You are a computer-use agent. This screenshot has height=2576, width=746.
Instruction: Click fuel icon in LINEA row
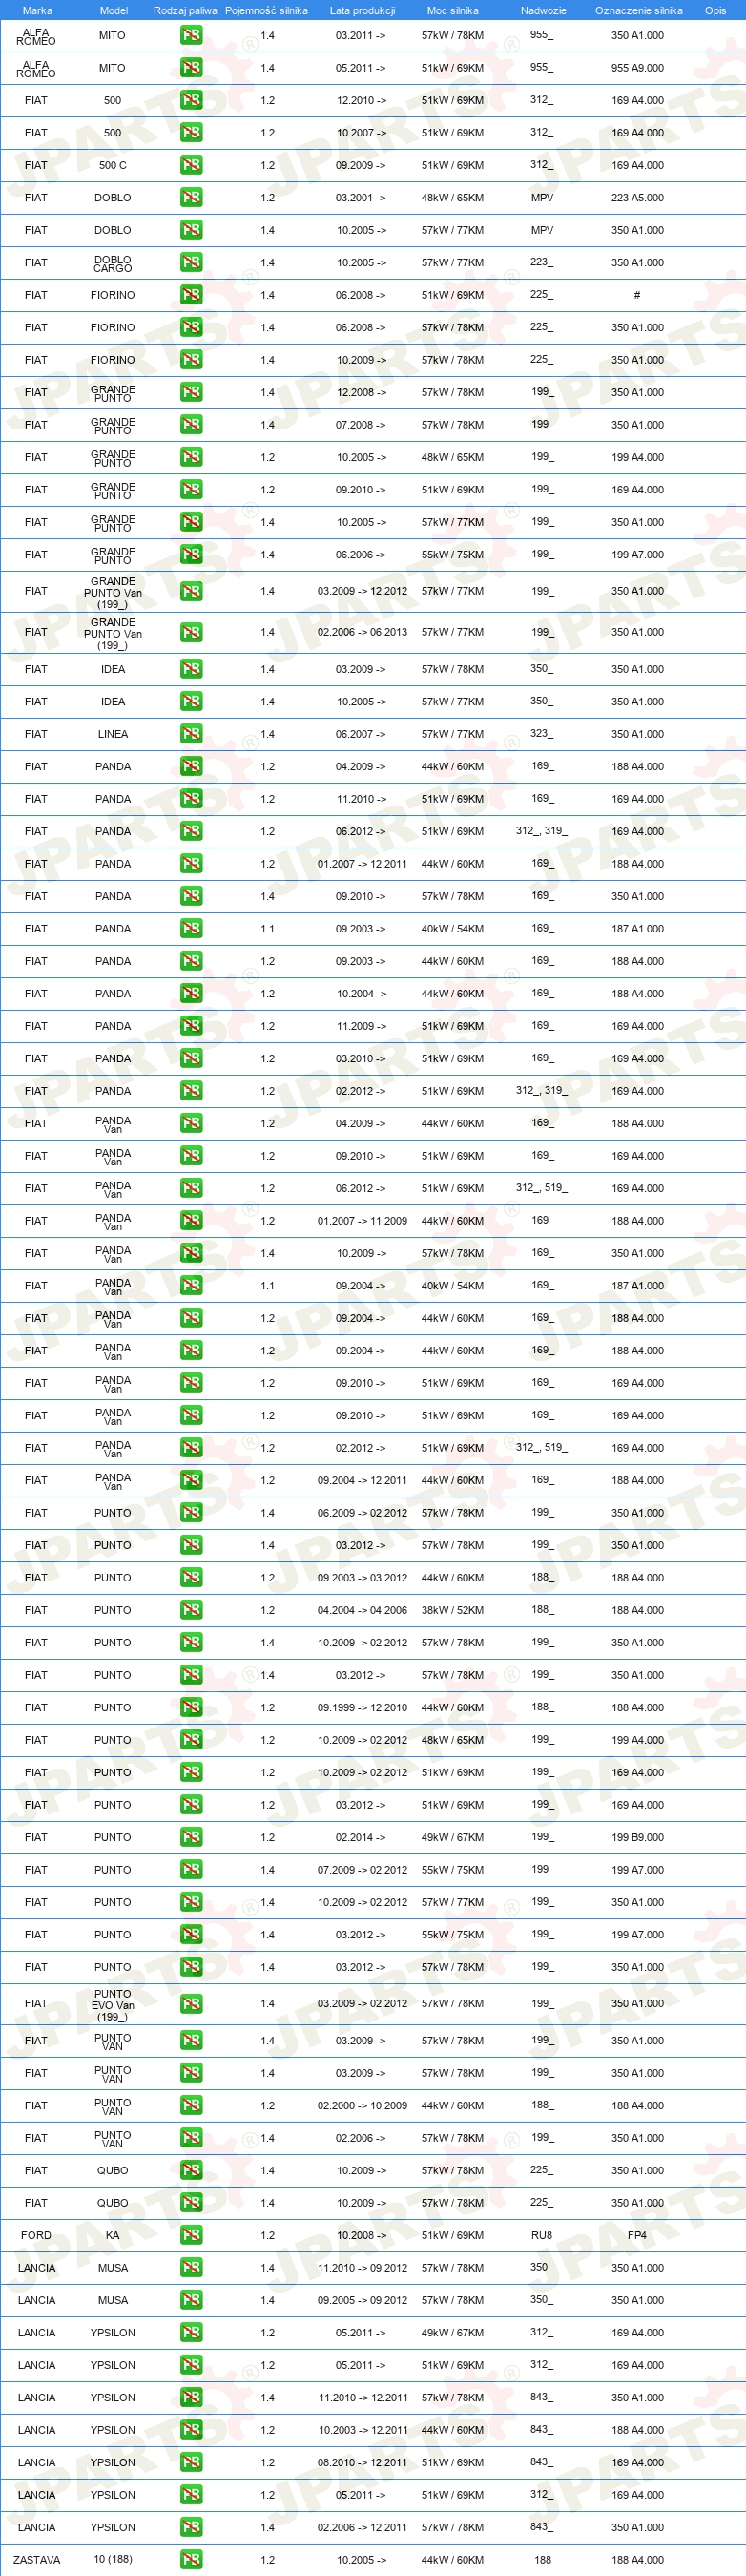[191, 734]
